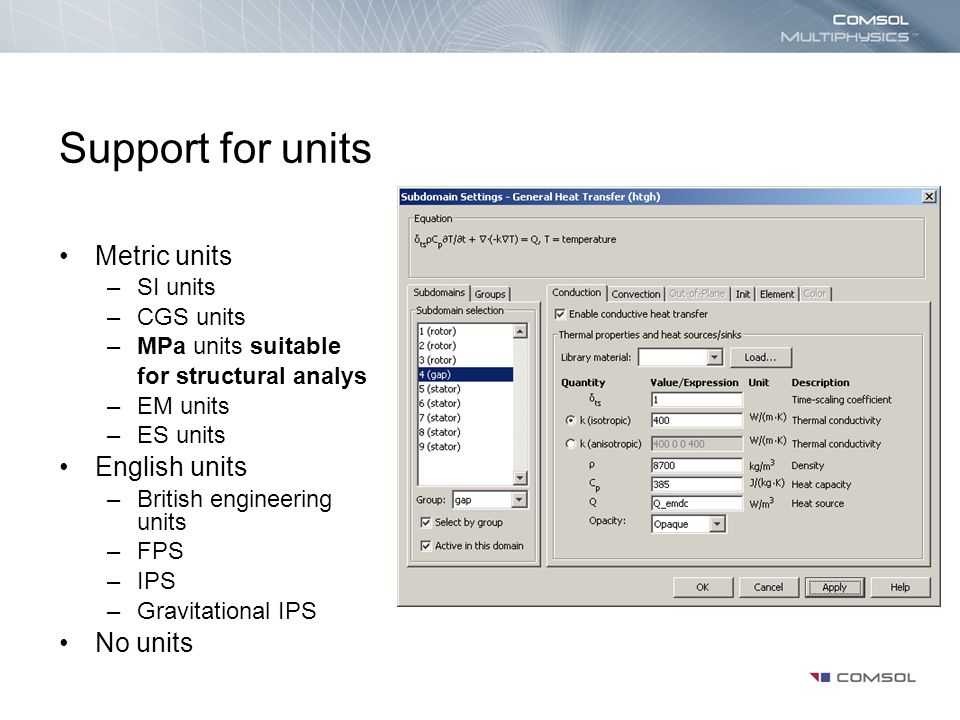The image size is (960, 720).
Task: Click the time-scaling coefficient field
Action: [x=697, y=400]
